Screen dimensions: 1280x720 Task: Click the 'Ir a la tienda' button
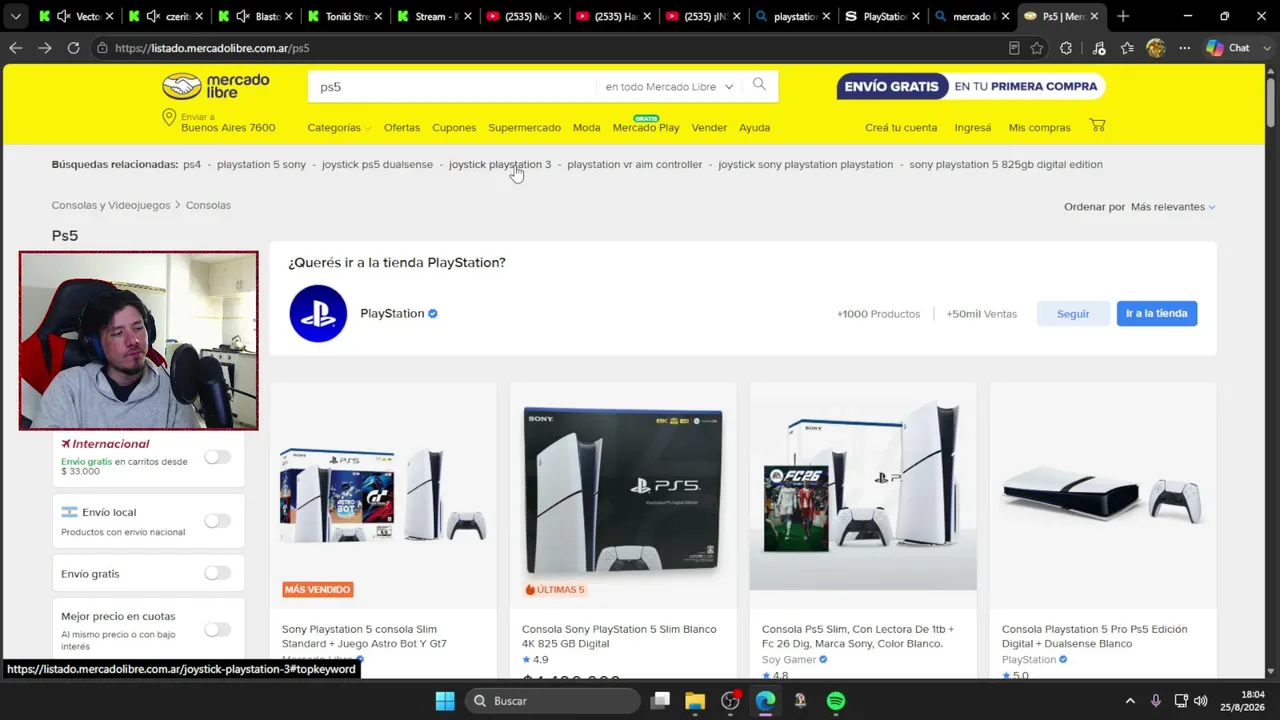click(x=1157, y=314)
